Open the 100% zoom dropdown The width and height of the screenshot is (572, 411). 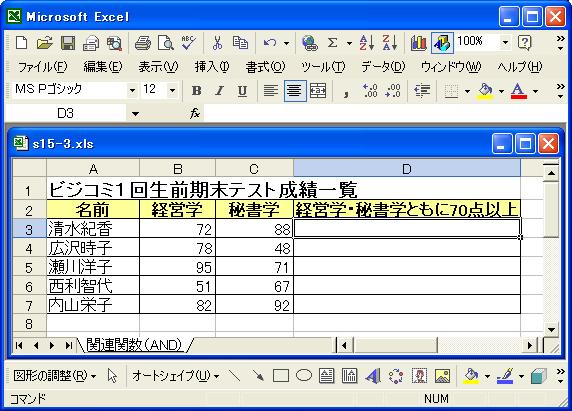[x=505, y=43]
